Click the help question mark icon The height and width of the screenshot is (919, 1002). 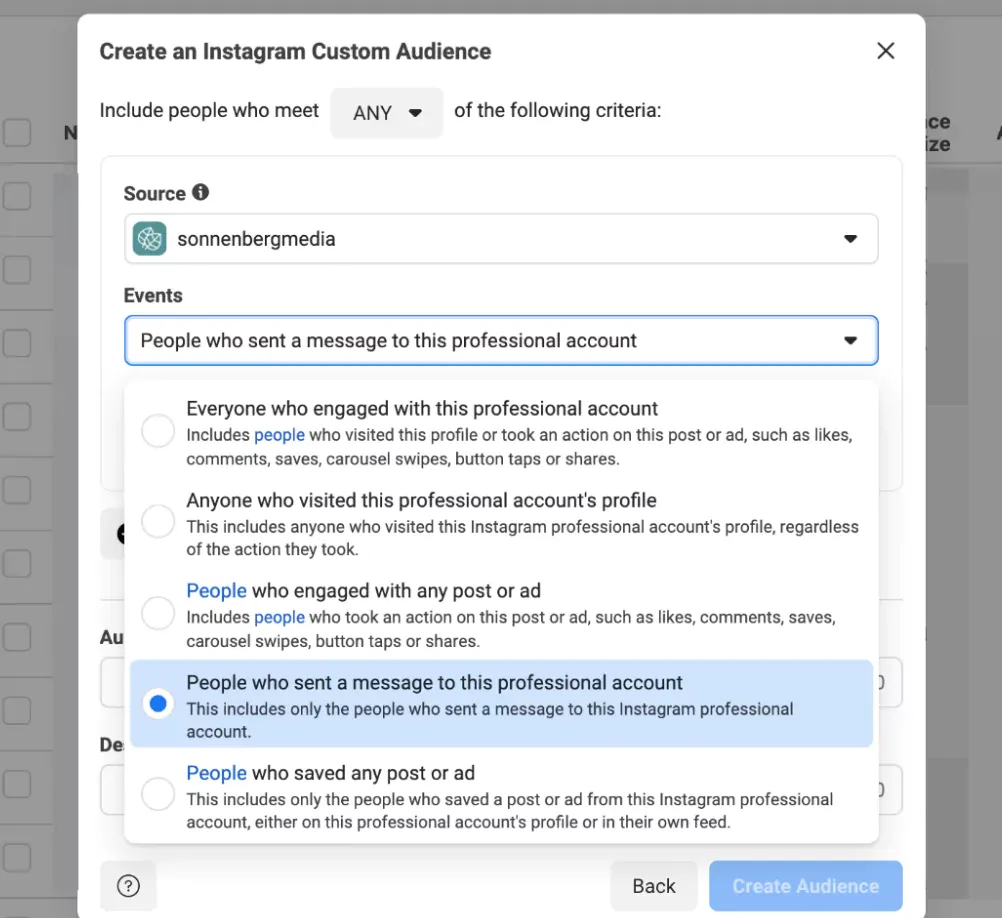click(x=128, y=886)
